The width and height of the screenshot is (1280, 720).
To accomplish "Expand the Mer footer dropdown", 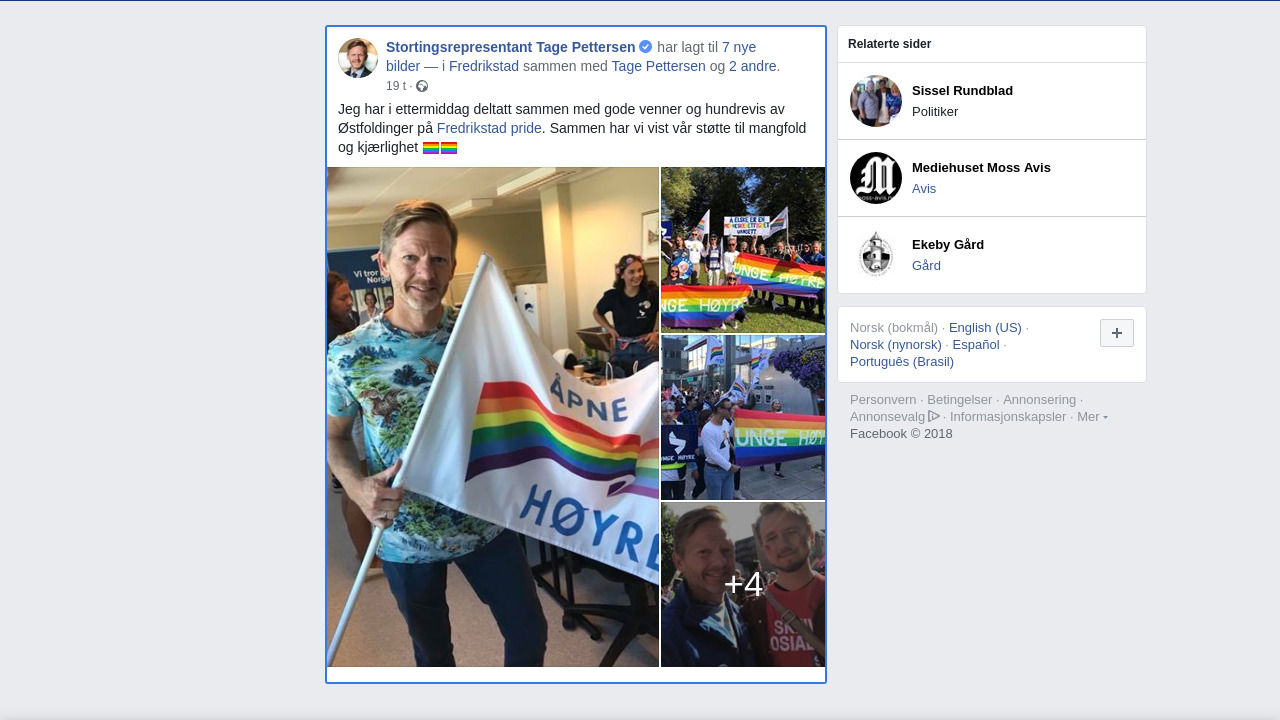I will click(1092, 416).
